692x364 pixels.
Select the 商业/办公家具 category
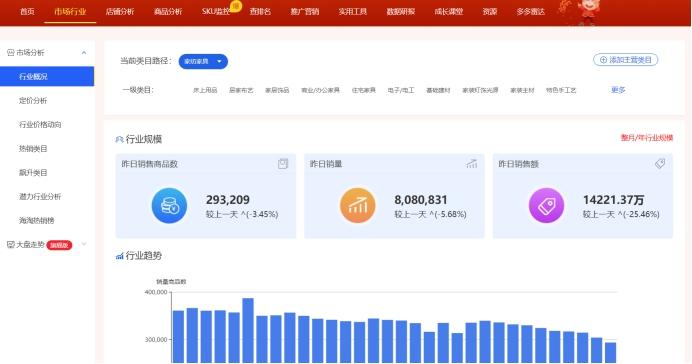320,90
